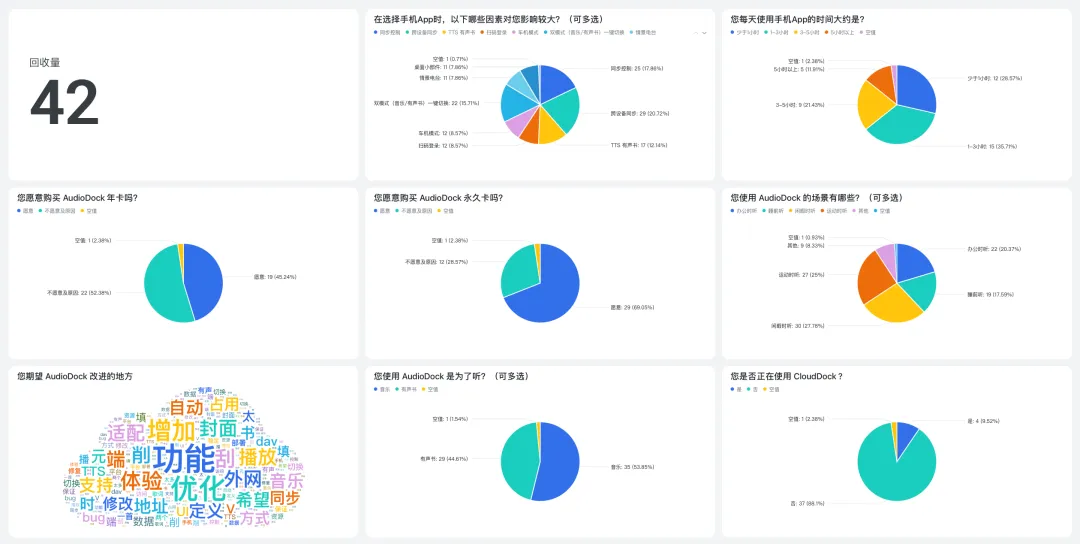Toggle 车机模式 legend item
This screenshot has height=544, width=1080.
526,32
